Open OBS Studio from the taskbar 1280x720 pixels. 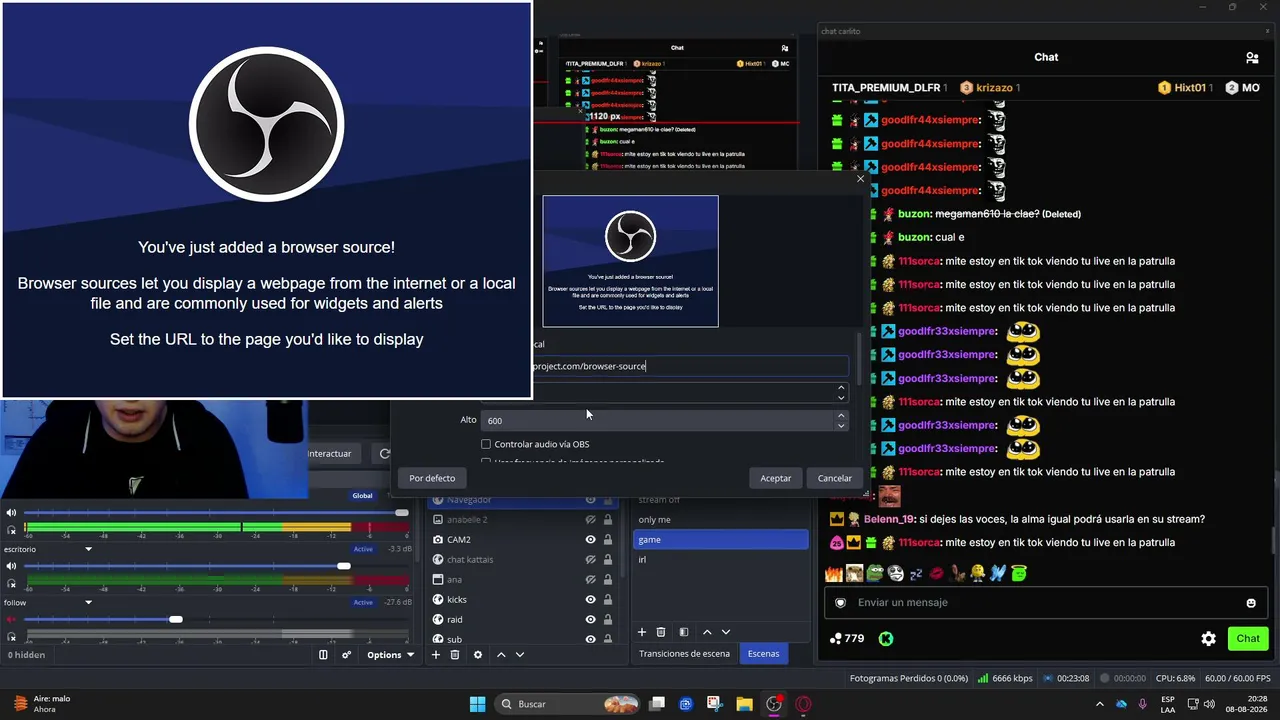coord(774,704)
